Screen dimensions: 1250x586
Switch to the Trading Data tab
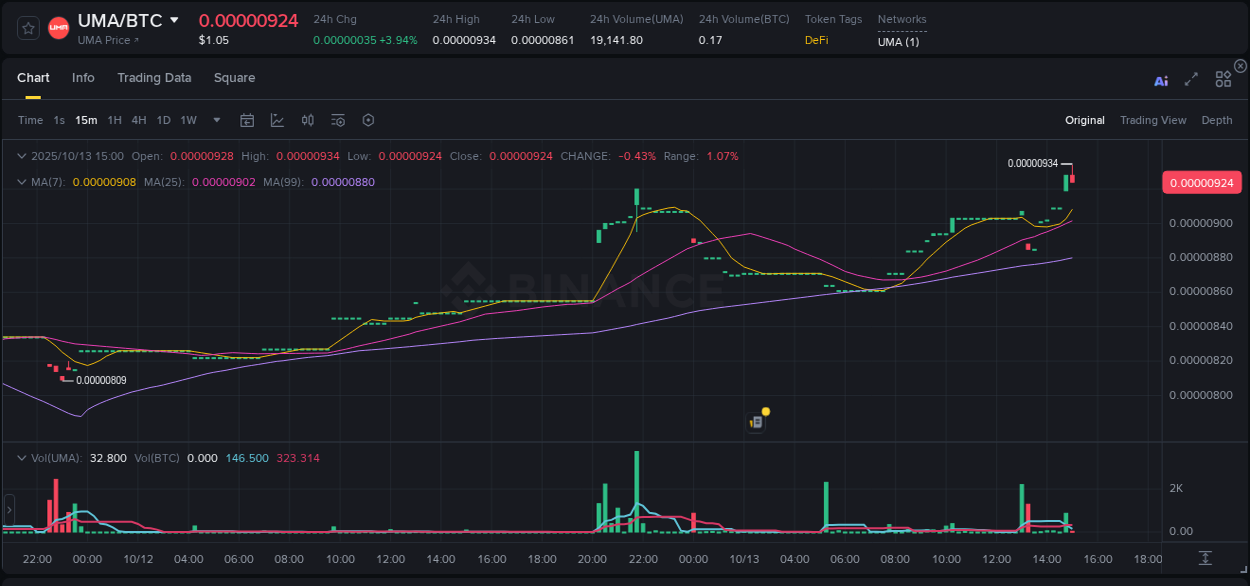(x=155, y=78)
